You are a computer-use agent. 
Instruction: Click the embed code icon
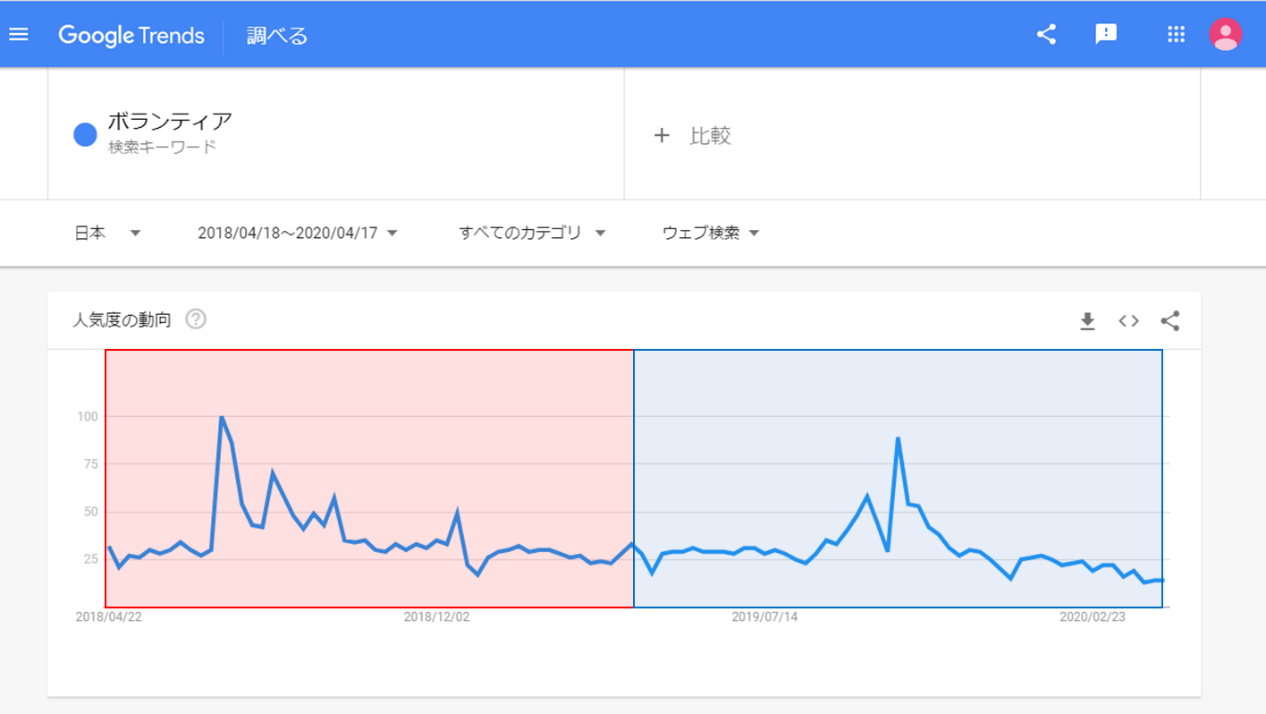click(1129, 321)
